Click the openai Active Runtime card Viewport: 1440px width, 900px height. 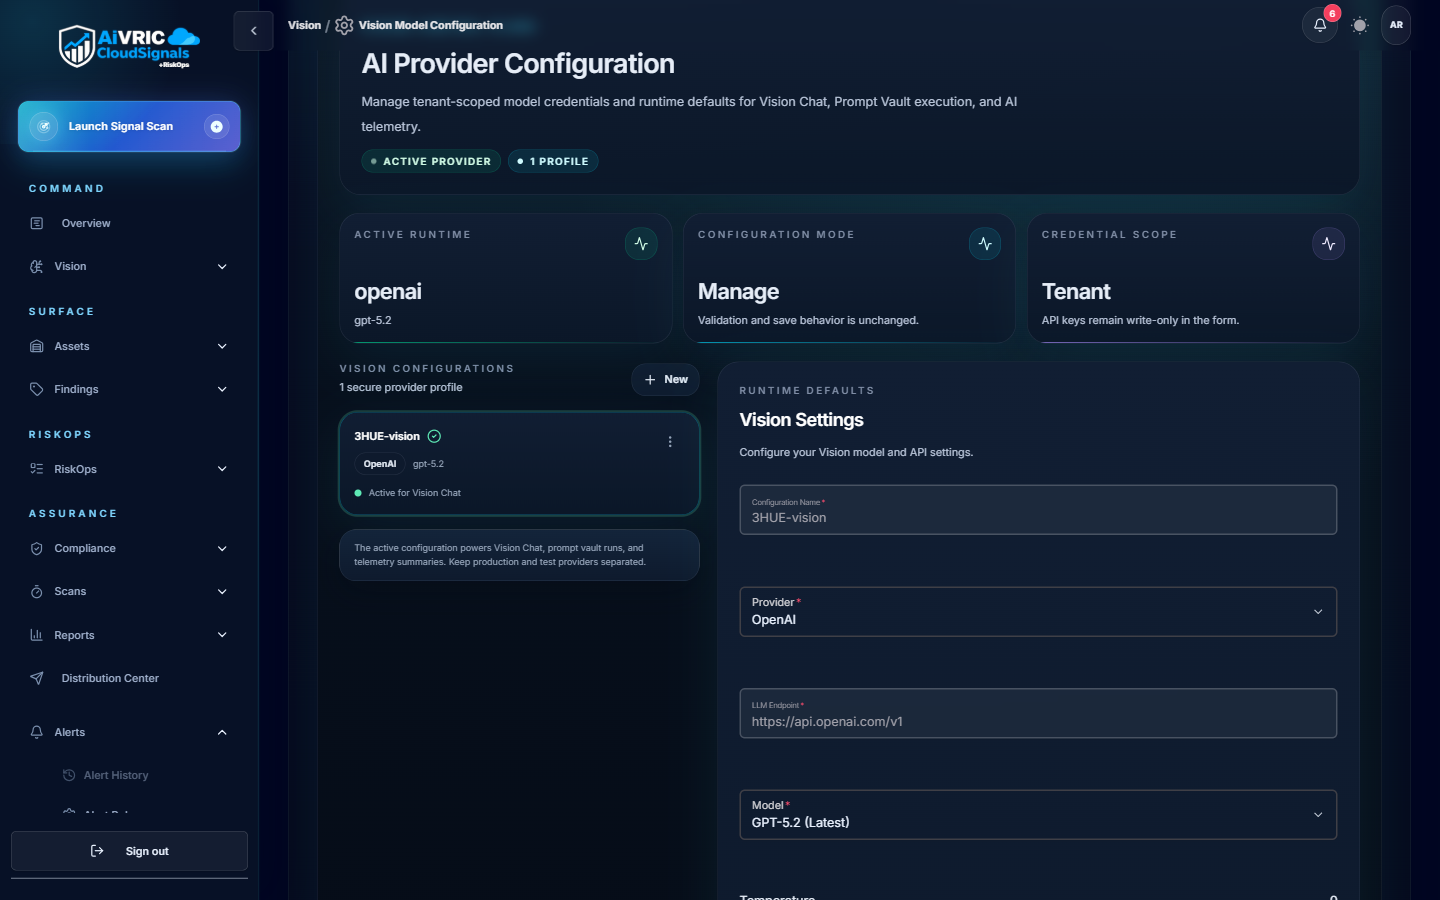click(x=505, y=278)
